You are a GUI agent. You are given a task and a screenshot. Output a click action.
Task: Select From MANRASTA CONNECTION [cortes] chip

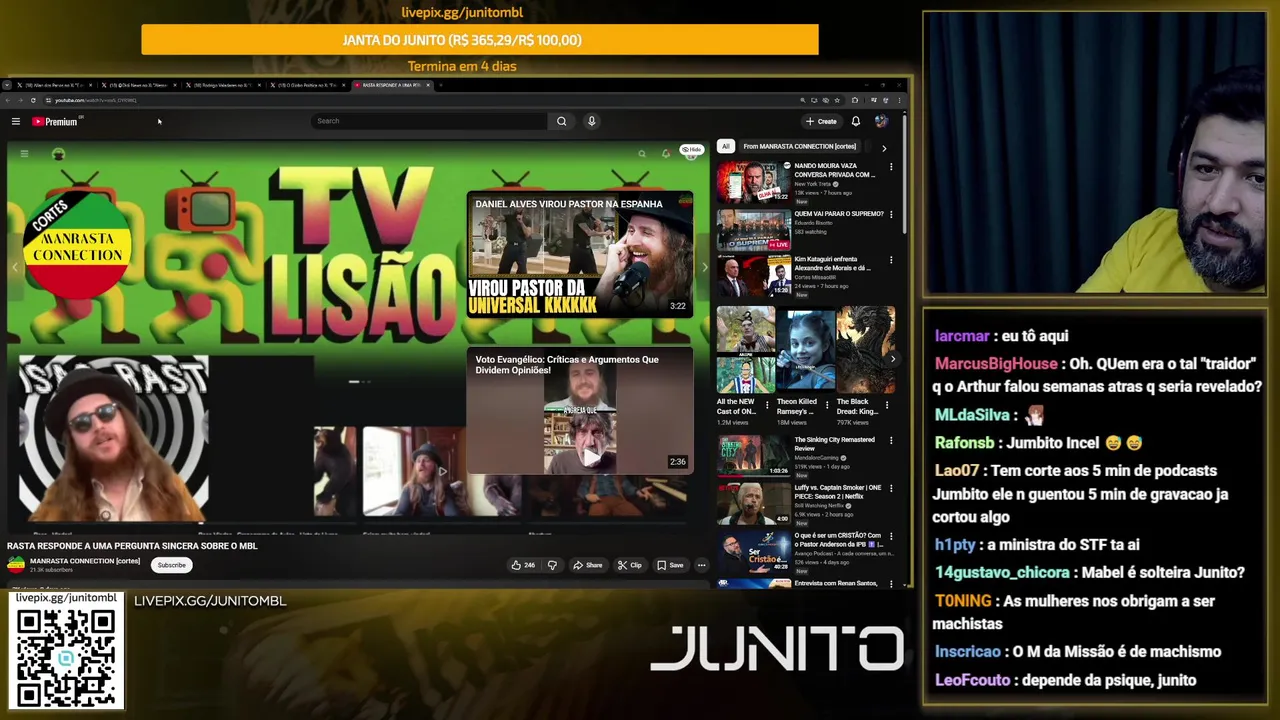799,146
